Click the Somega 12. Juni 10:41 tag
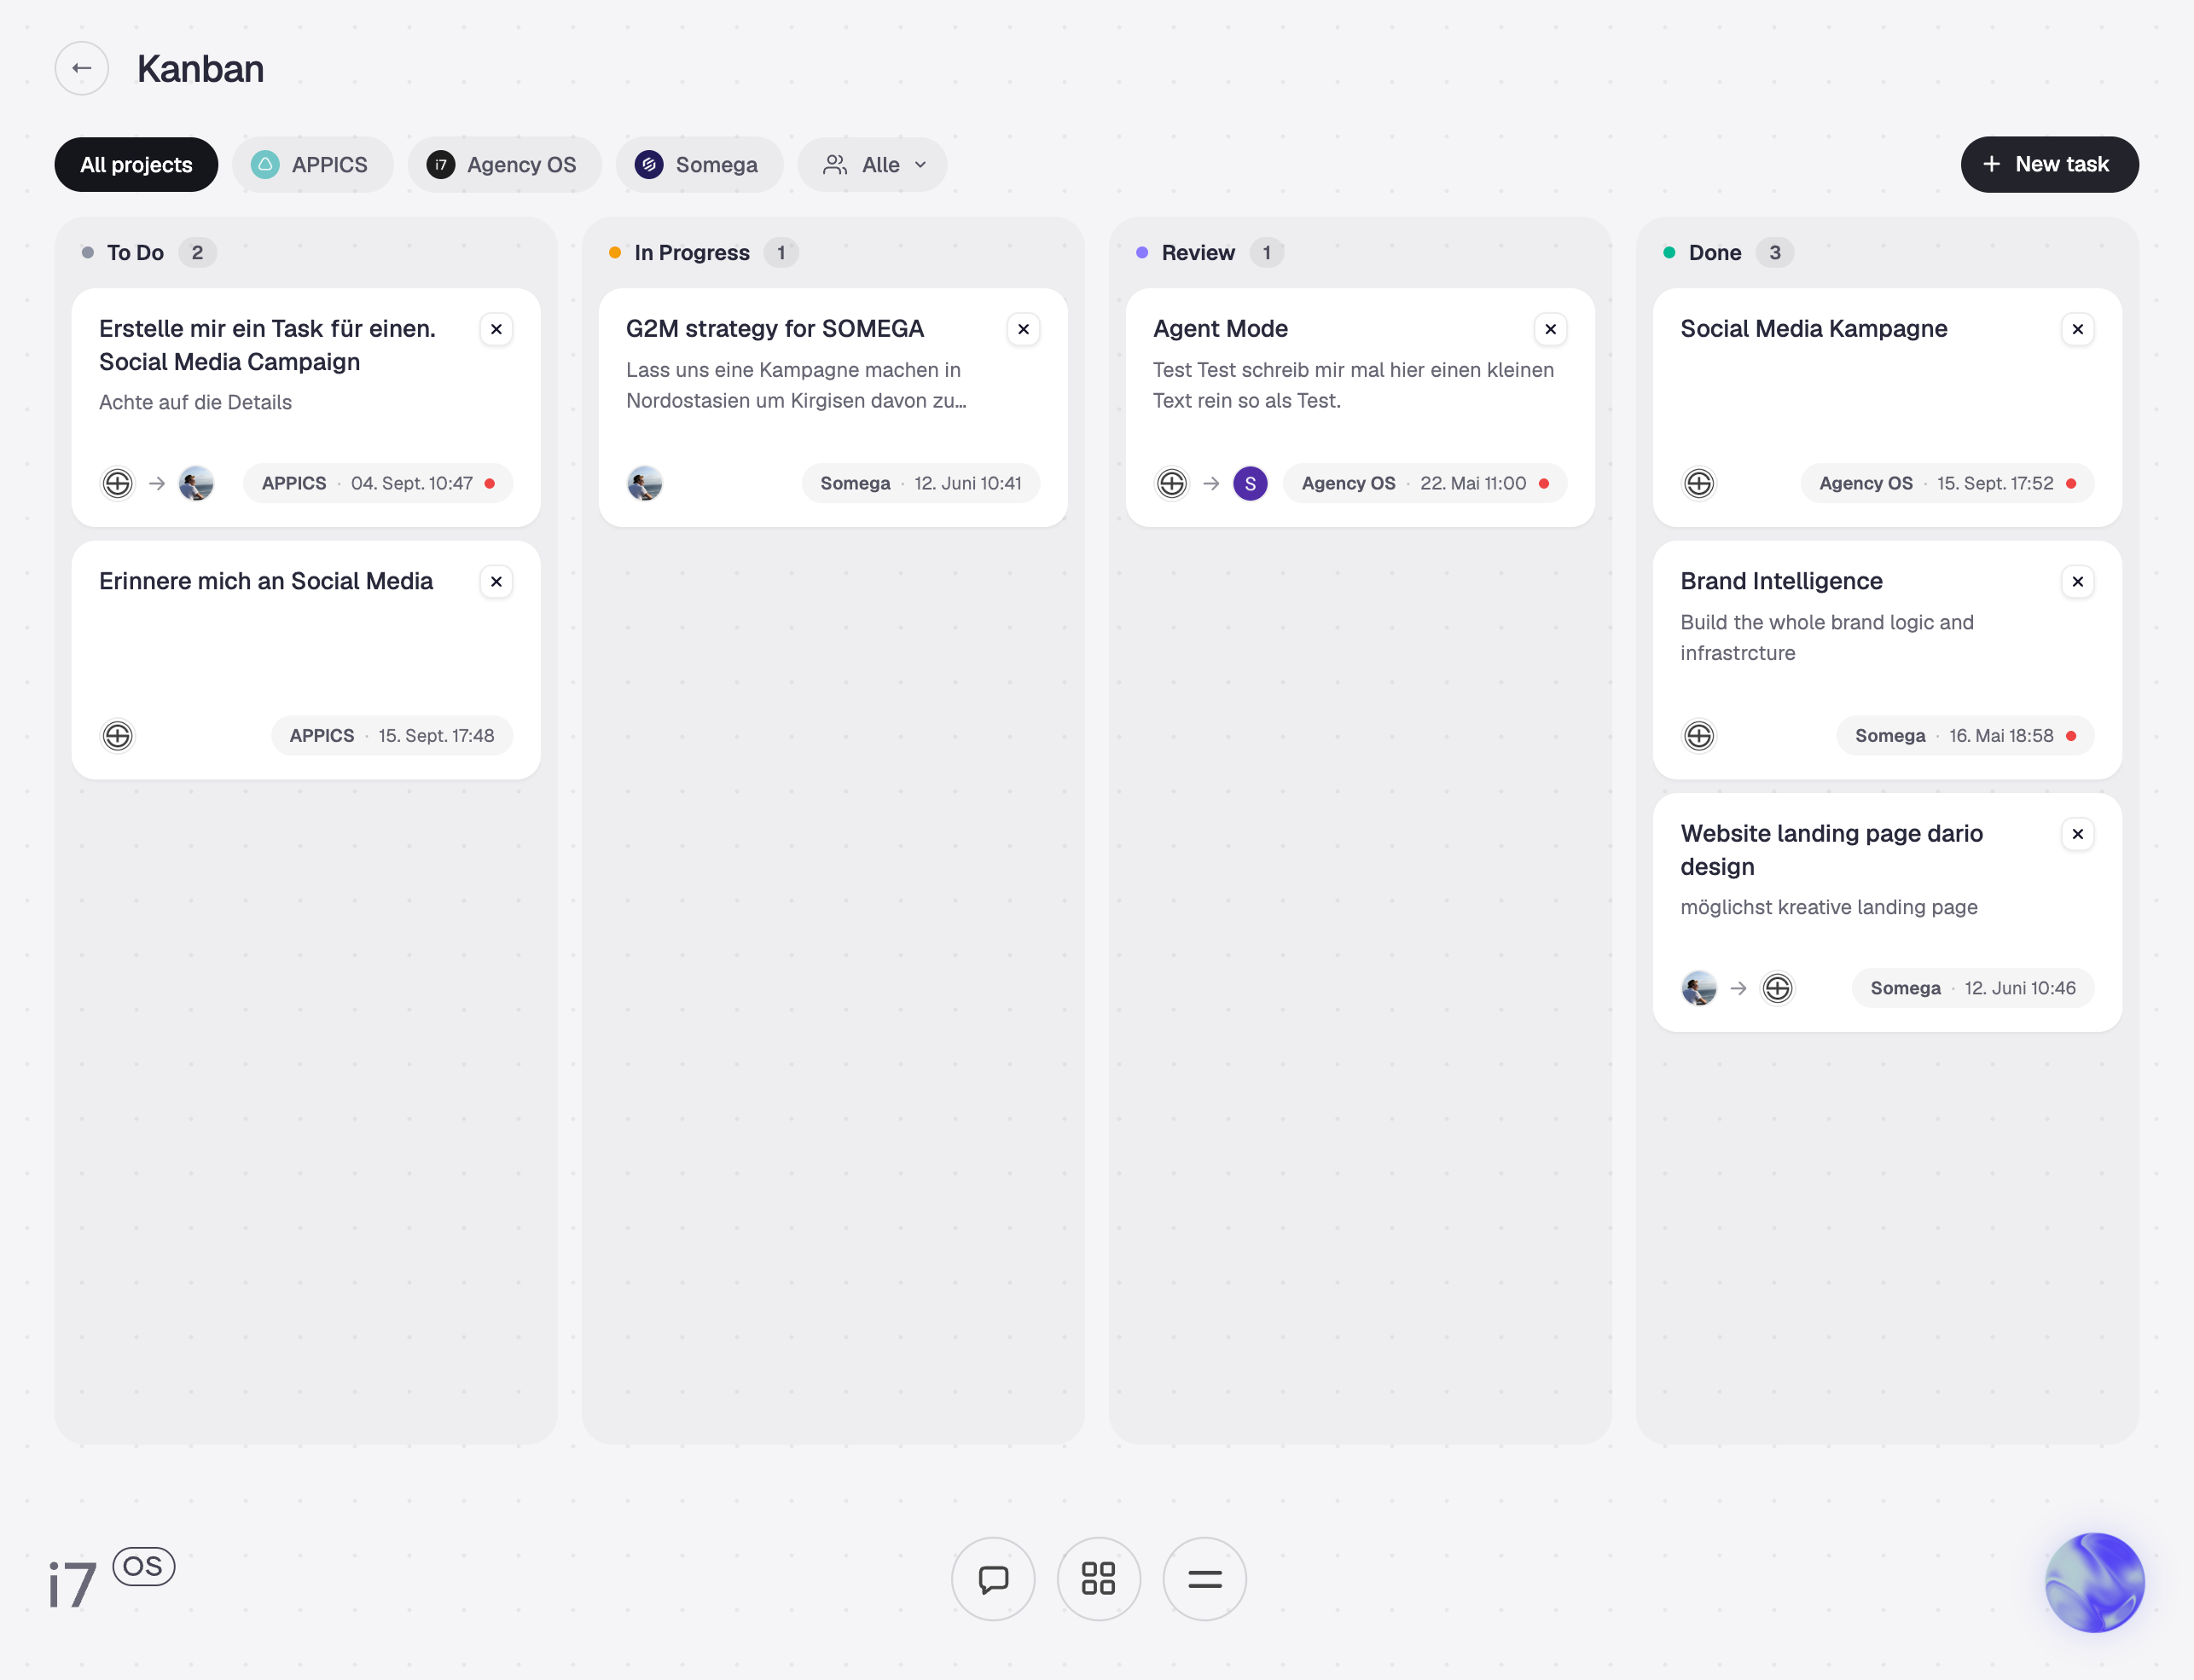The height and width of the screenshot is (1680, 2194). [920, 483]
